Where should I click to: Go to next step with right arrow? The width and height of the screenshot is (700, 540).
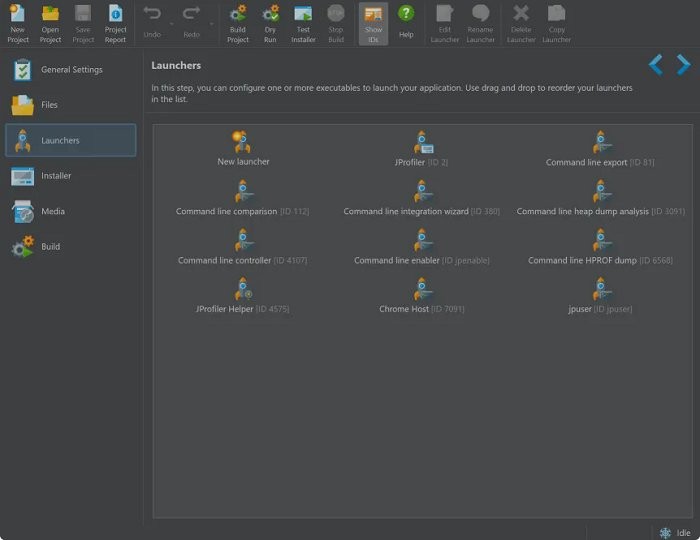[683, 66]
